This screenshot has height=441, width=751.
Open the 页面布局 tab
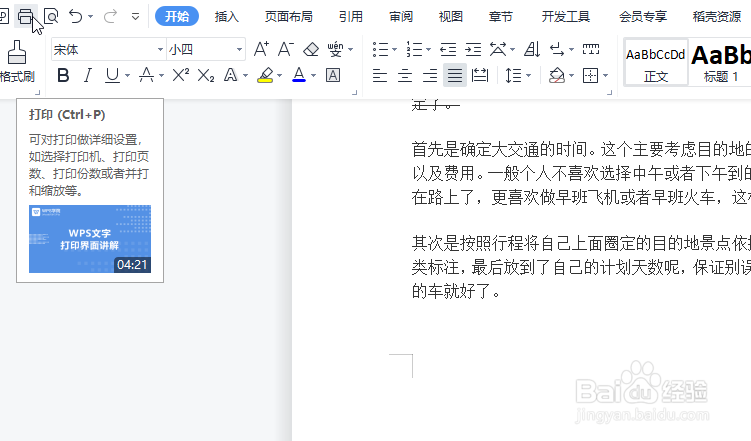point(289,17)
